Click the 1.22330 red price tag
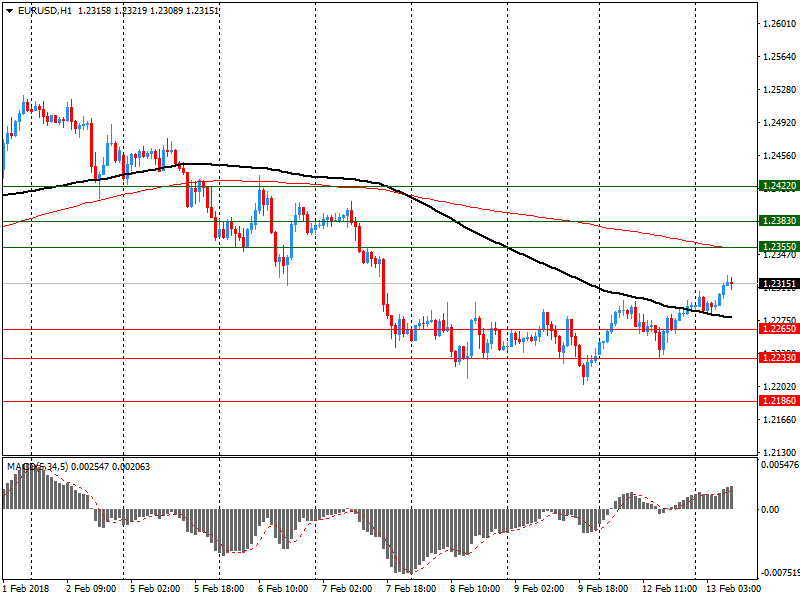This screenshot has width=800, height=600. click(x=778, y=358)
